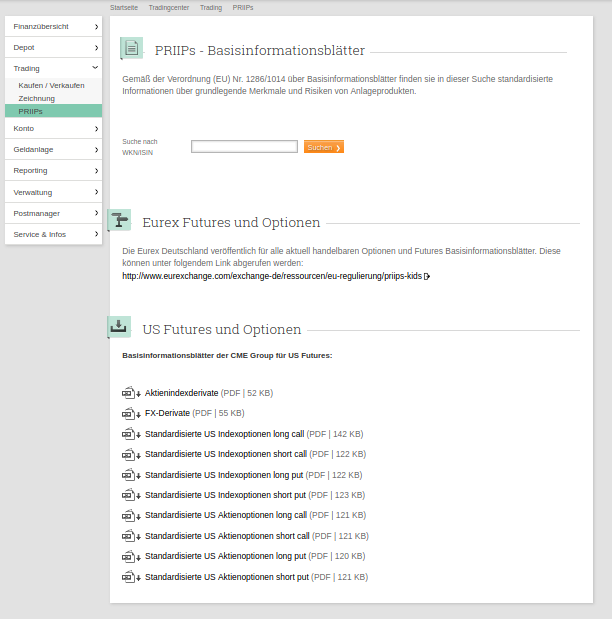Screen dimensions: 612x619
Task: Click the PRIIPs document icon in header
Action: coord(131,48)
